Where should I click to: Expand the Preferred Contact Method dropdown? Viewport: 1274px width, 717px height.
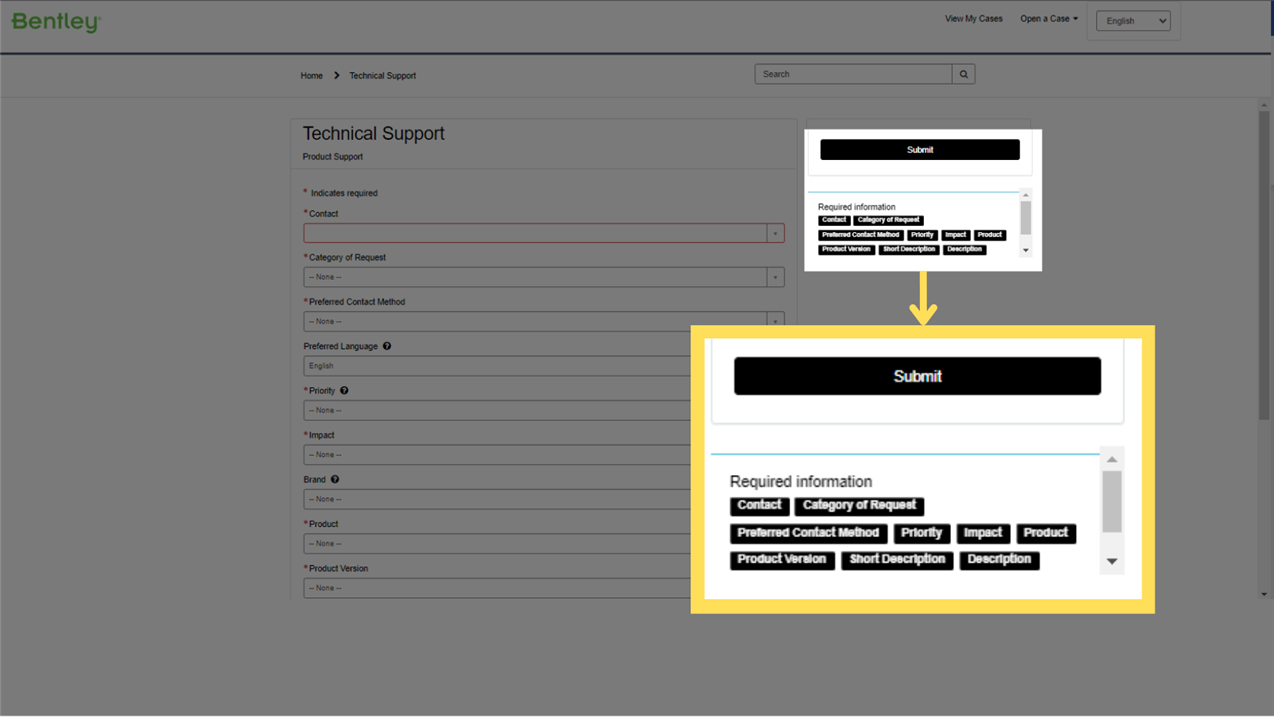[544, 321]
